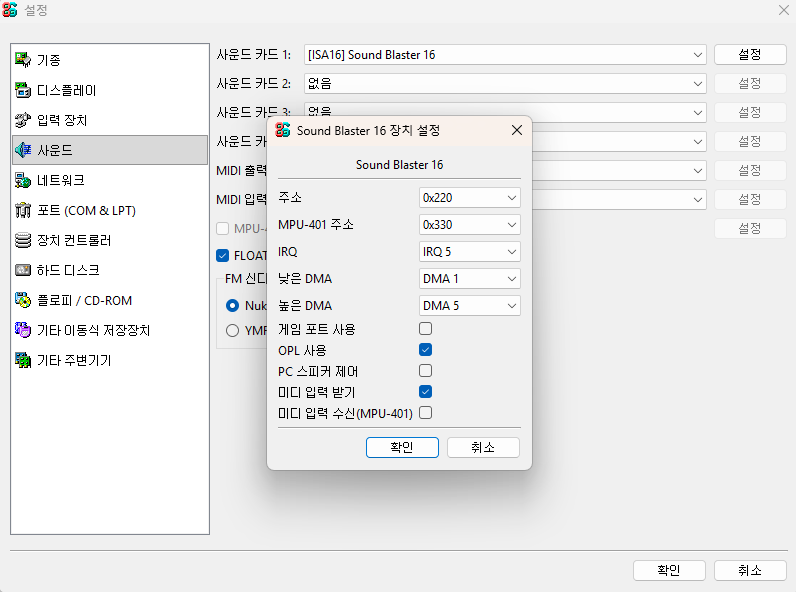Viewport: 796px width, 592px height.
Task: Click the 포트 (COM & LPT) icon
Action: click(23, 210)
